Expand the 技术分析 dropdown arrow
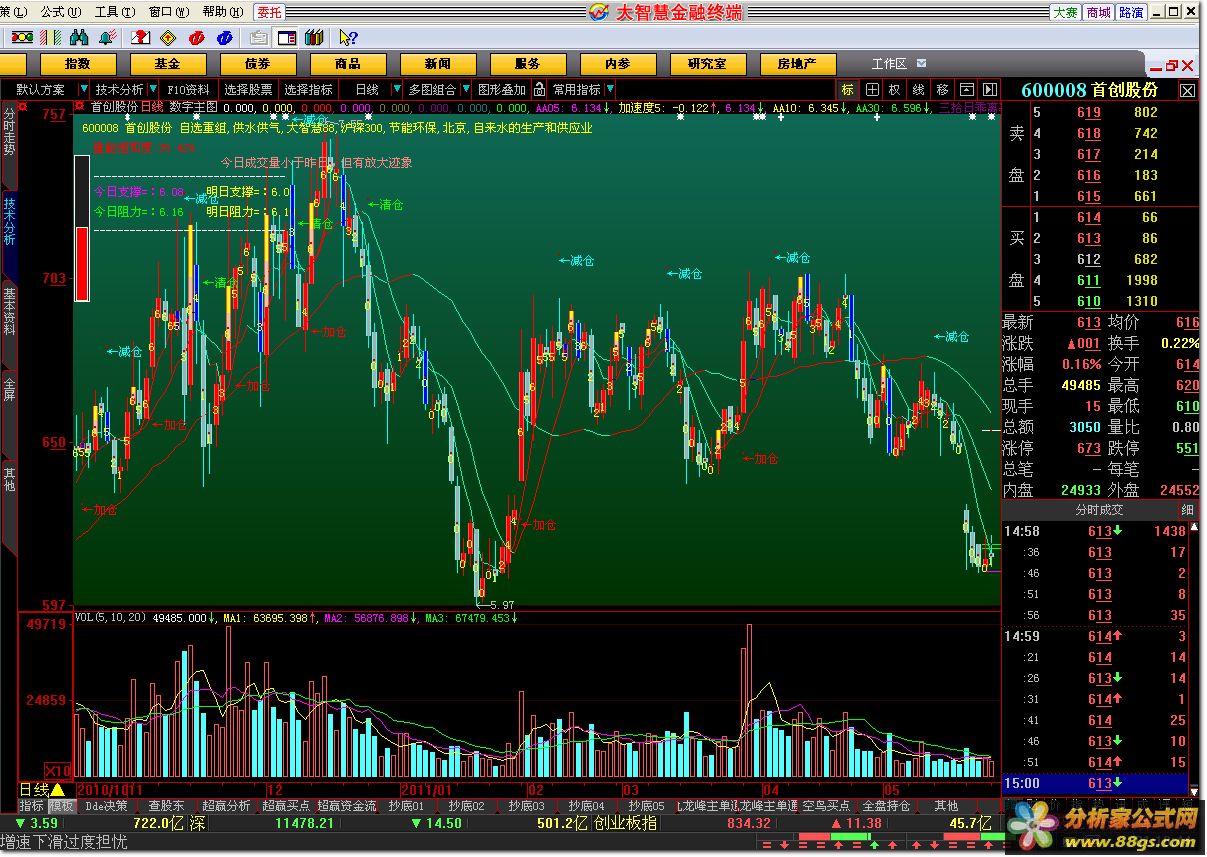Viewport: 1207px width, 857px height. pos(152,89)
